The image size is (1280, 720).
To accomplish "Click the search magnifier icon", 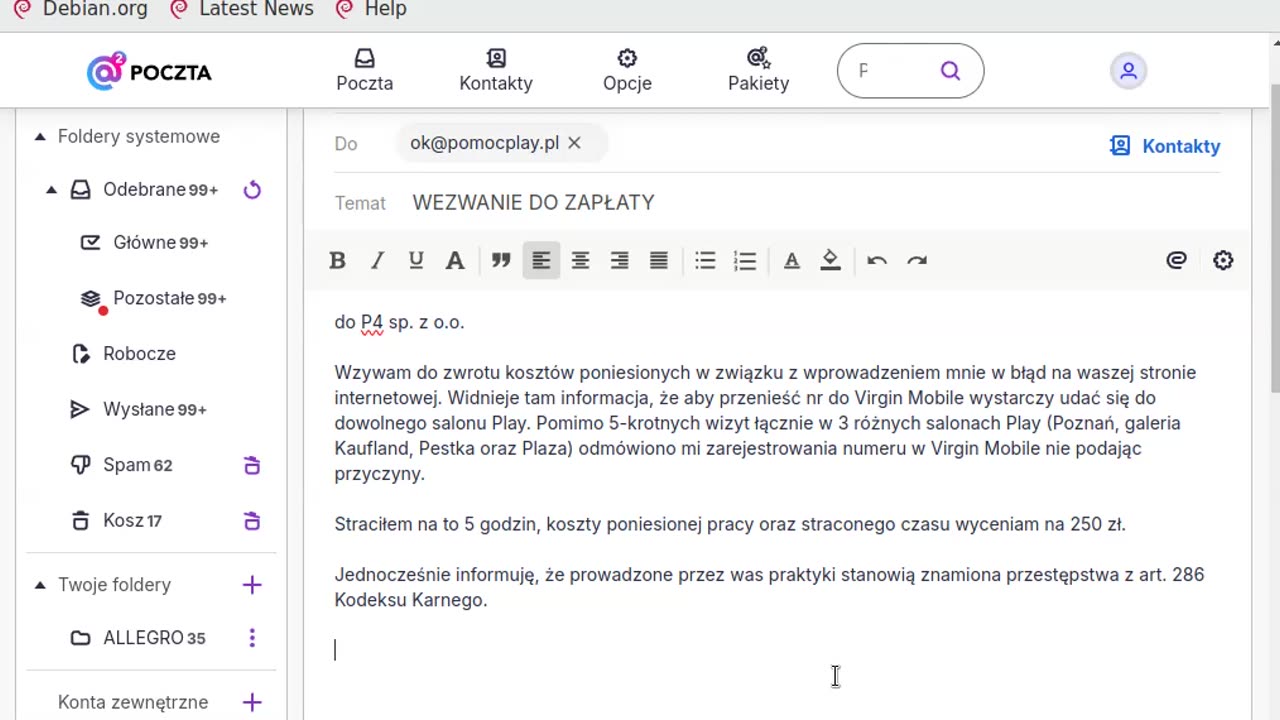I will tap(950, 71).
